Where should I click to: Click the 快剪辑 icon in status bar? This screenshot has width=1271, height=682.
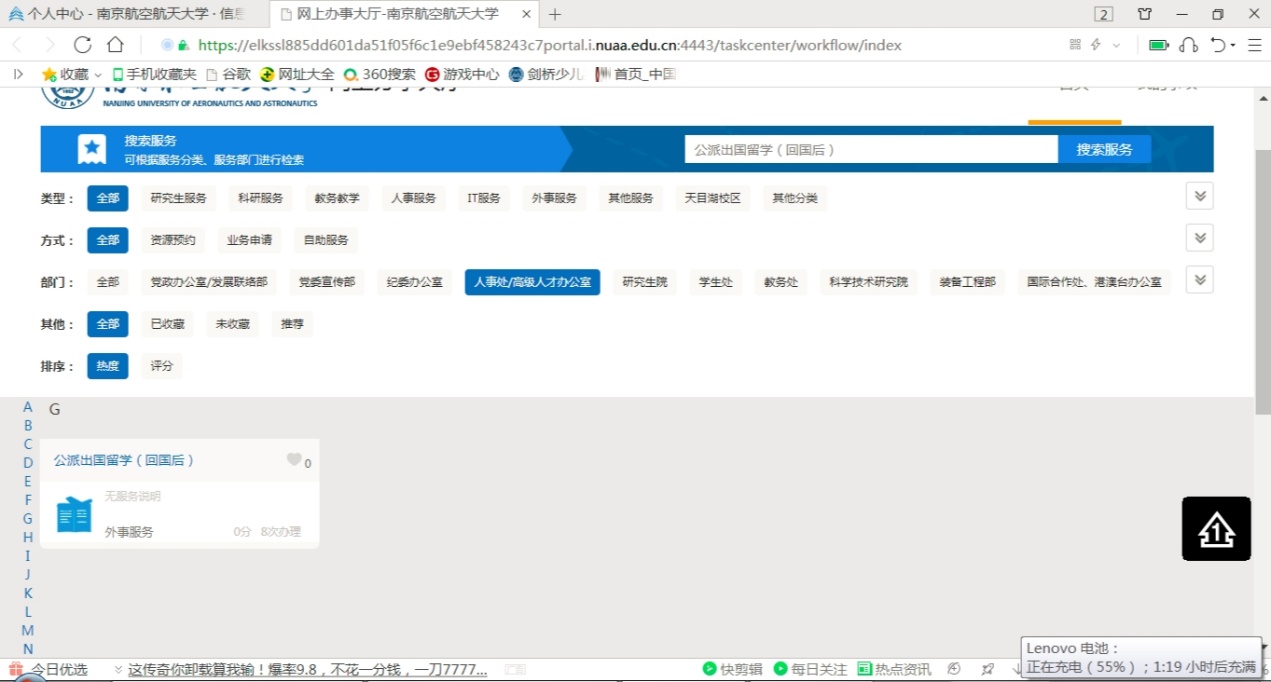(x=710, y=669)
